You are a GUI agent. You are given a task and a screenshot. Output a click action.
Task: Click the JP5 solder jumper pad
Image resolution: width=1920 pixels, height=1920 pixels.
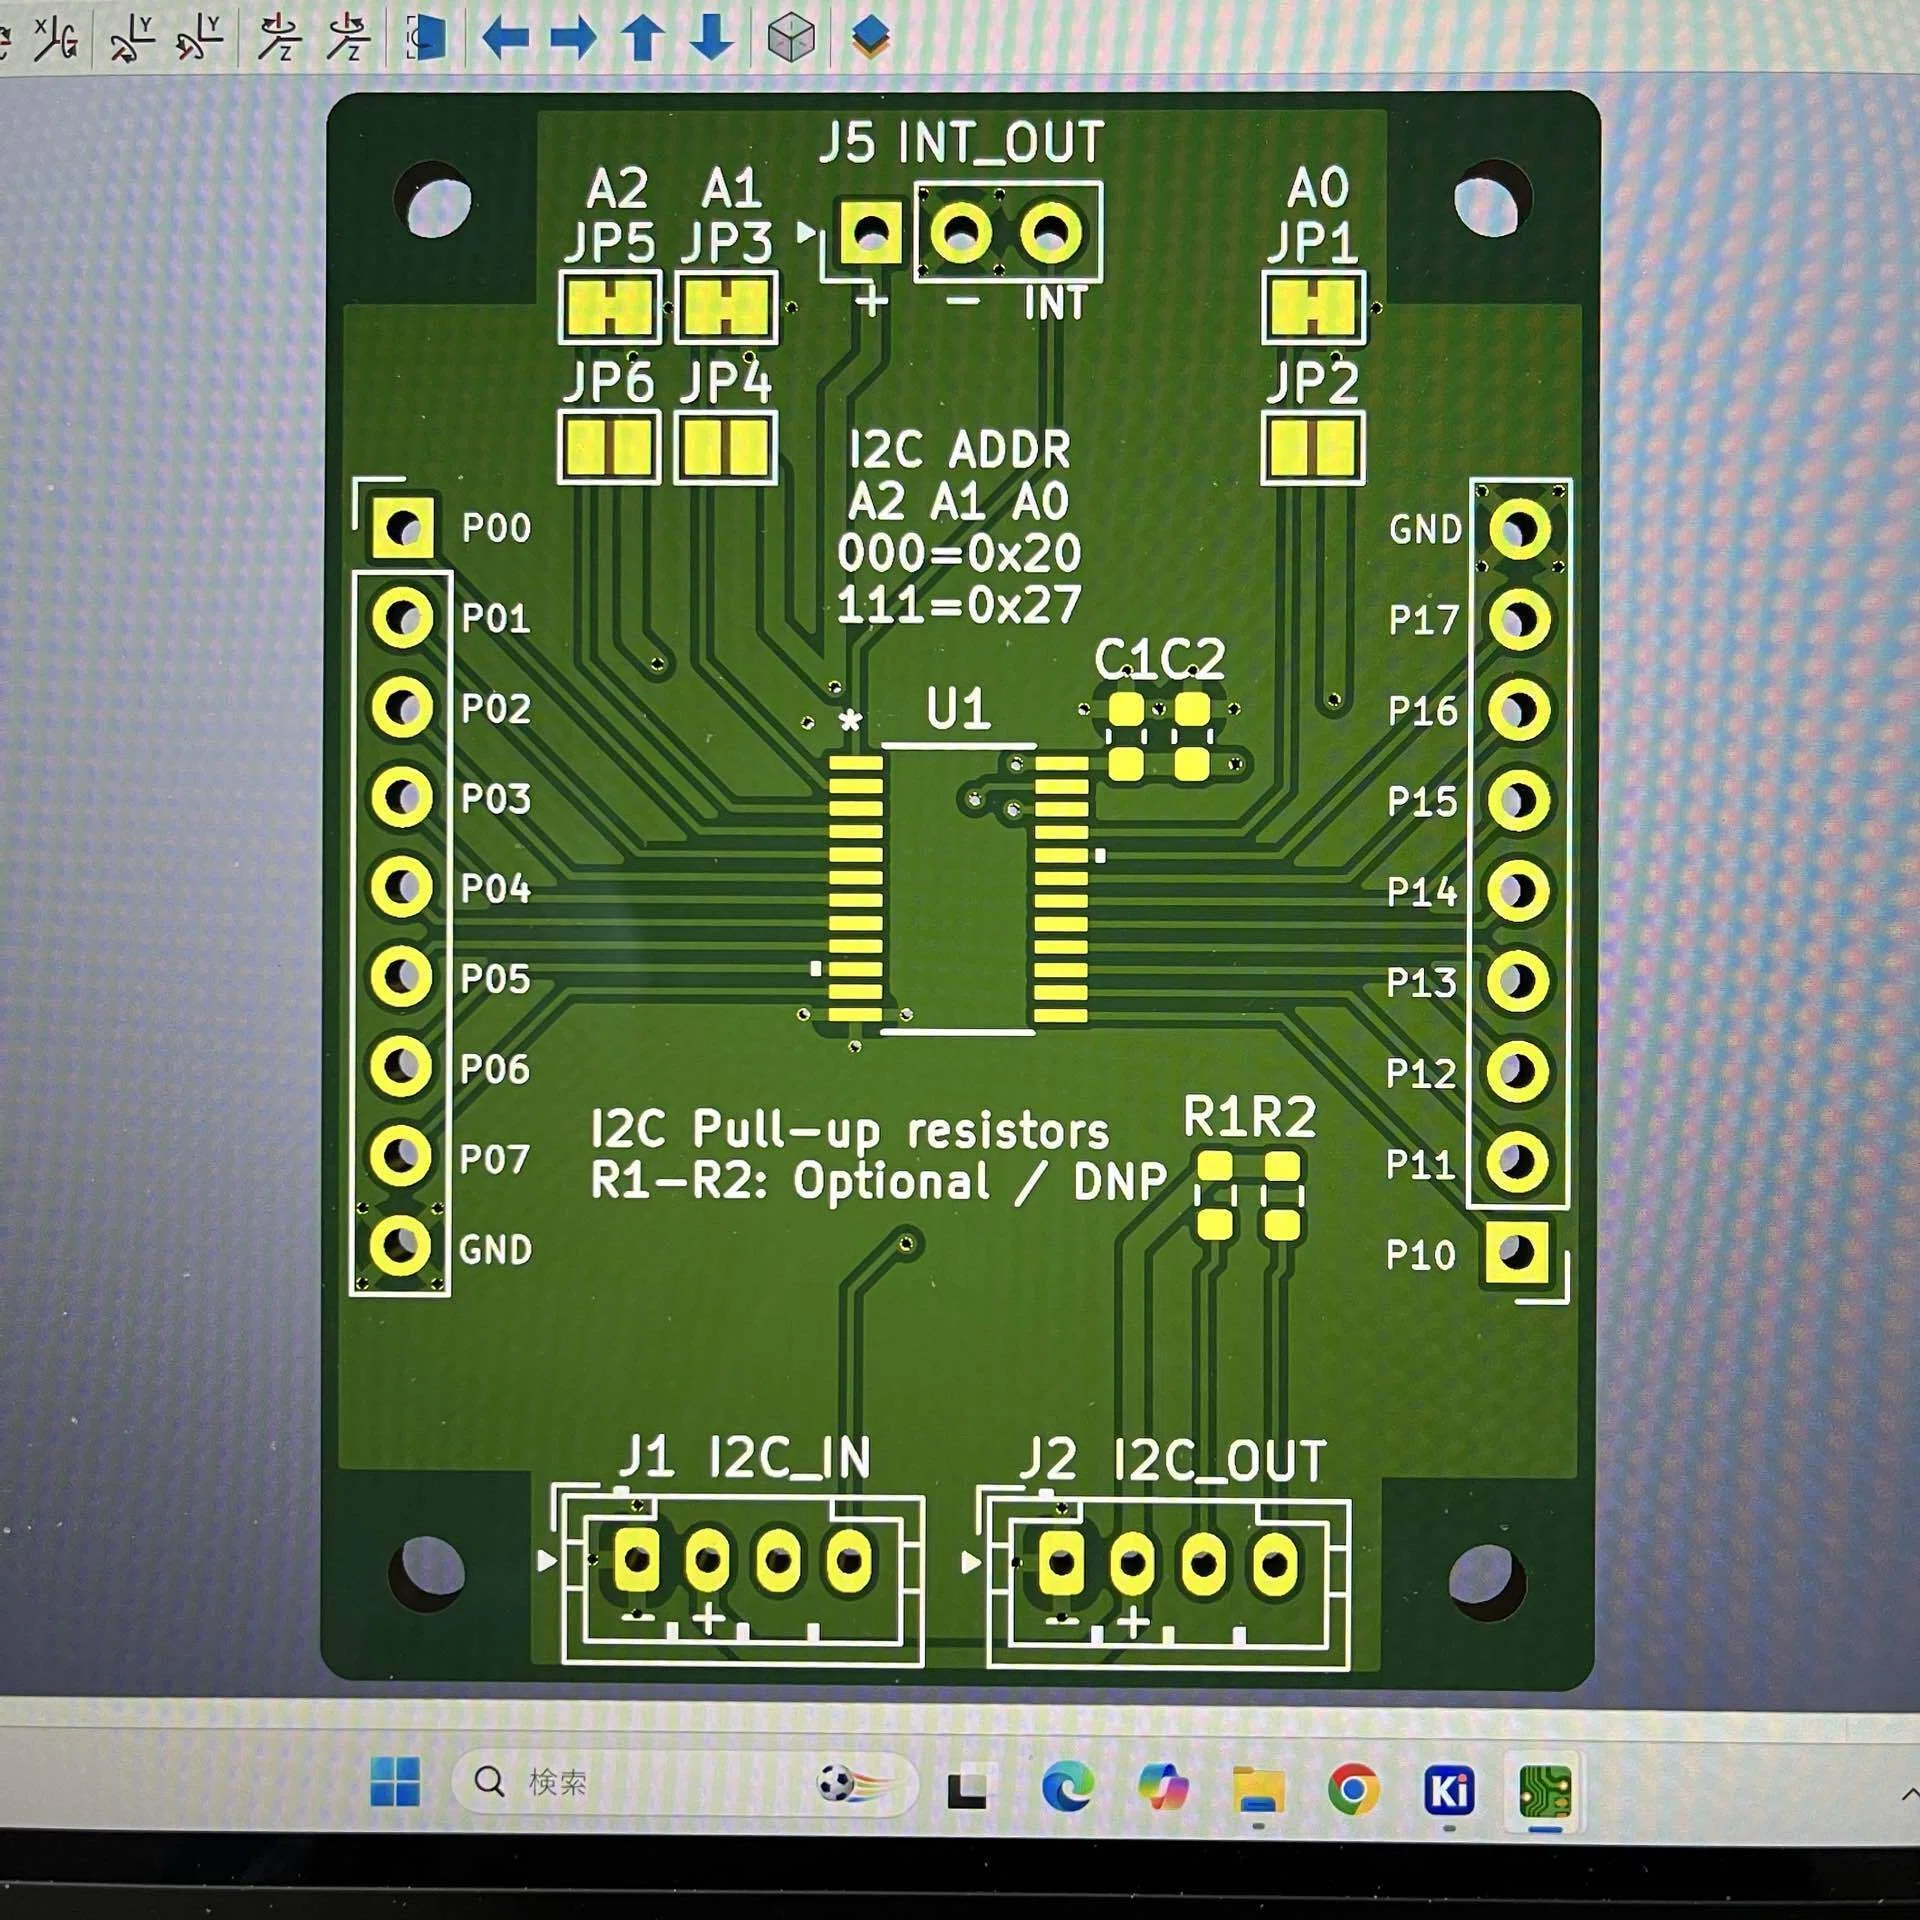tap(609, 306)
